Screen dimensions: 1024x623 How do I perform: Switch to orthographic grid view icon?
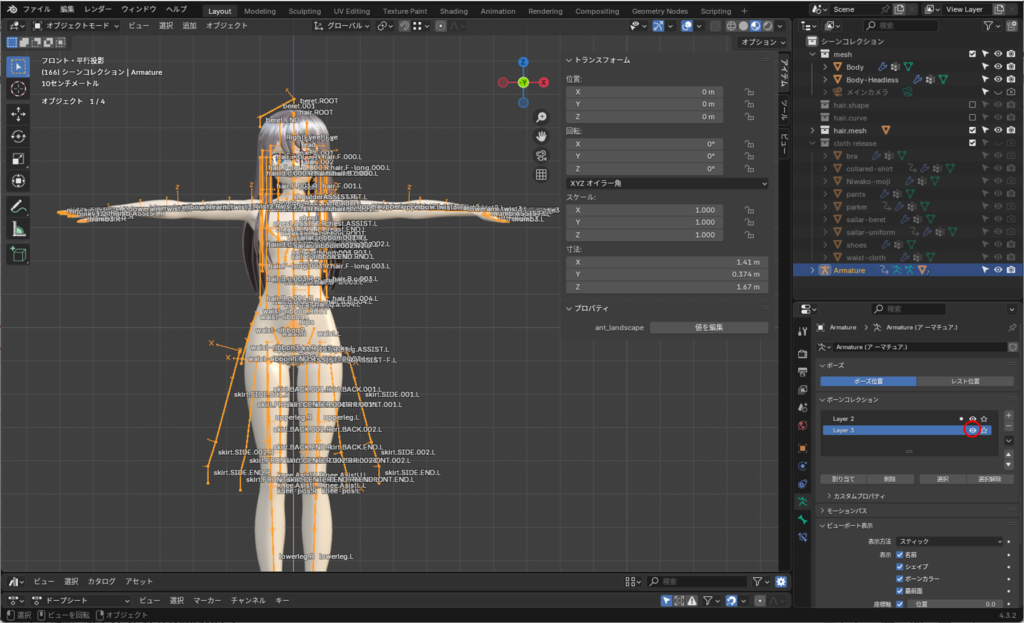tap(541, 174)
